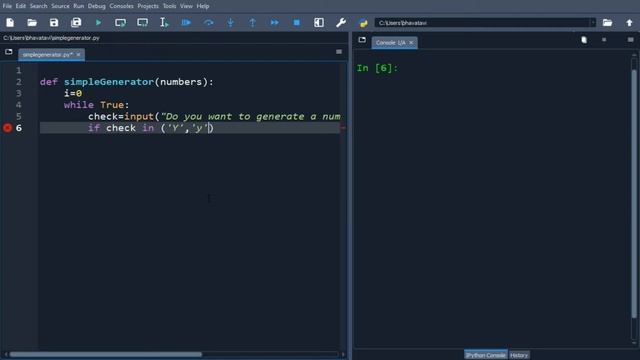This screenshot has width=640, height=360.
Task: Open the Projects menu
Action: click(148, 6)
